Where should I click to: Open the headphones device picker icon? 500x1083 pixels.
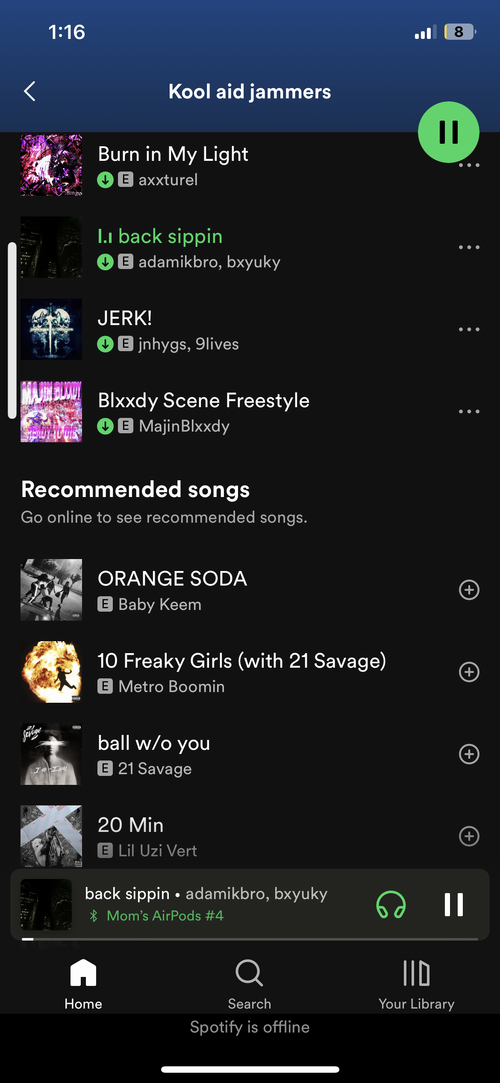(391, 904)
